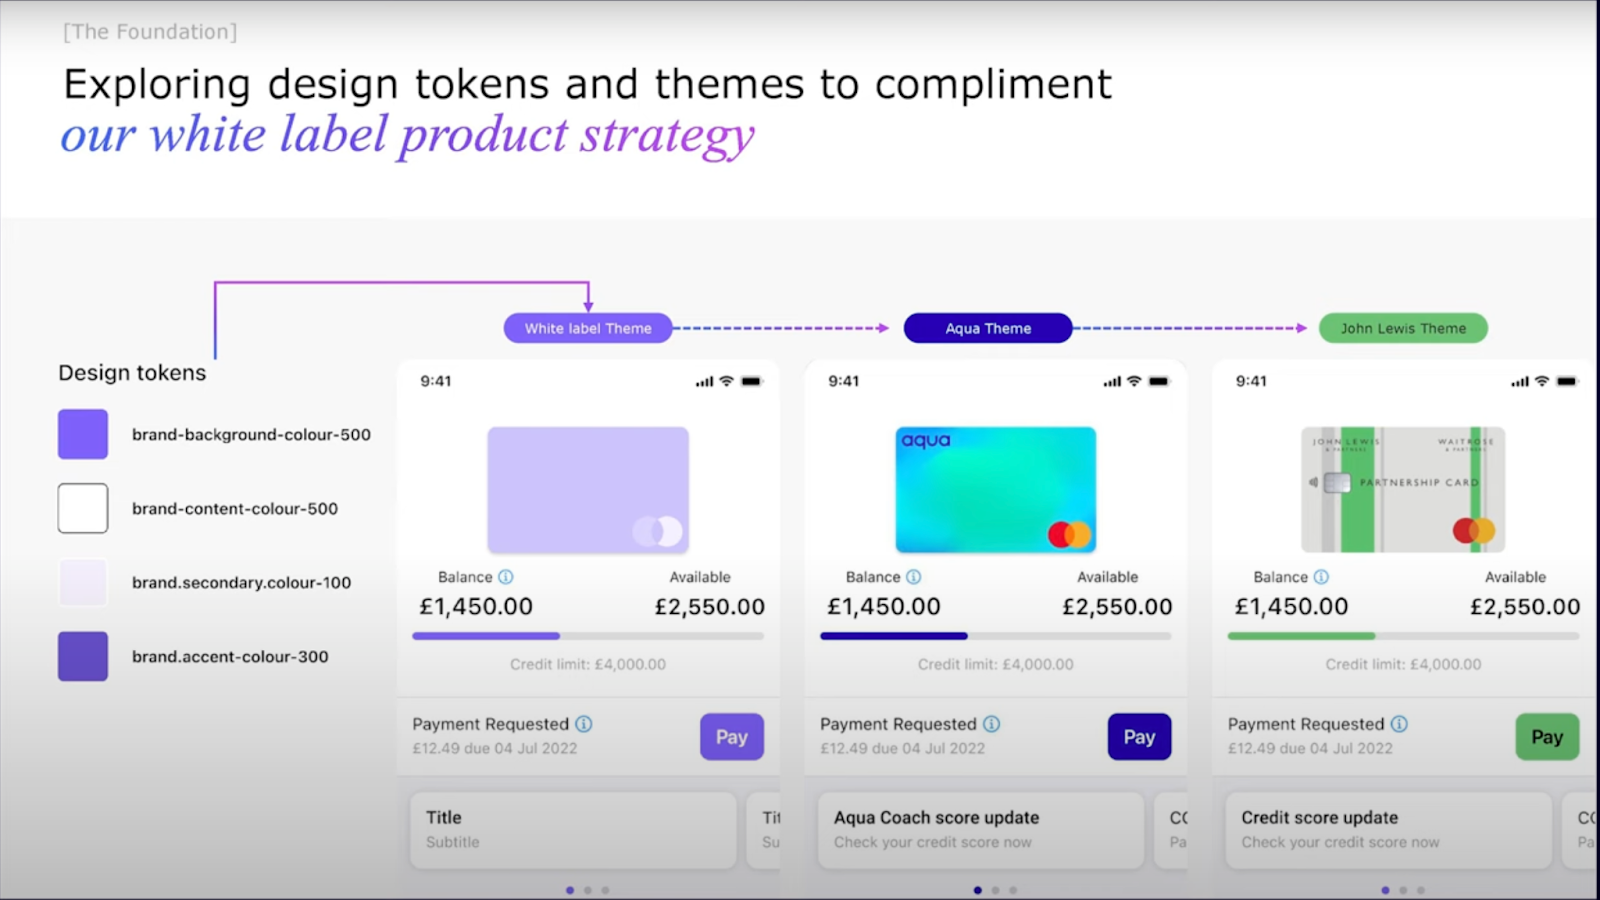Click the brand-background-colour-500 purple swatch
Image resolution: width=1600 pixels, height=900 pixels.
click(83, 434)
